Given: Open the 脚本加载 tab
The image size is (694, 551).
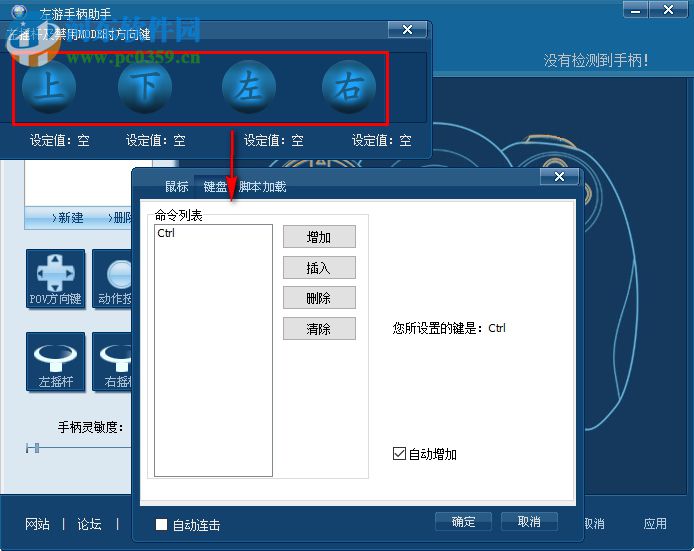Looking at the screenshot, I should click(x=263, y=186).
